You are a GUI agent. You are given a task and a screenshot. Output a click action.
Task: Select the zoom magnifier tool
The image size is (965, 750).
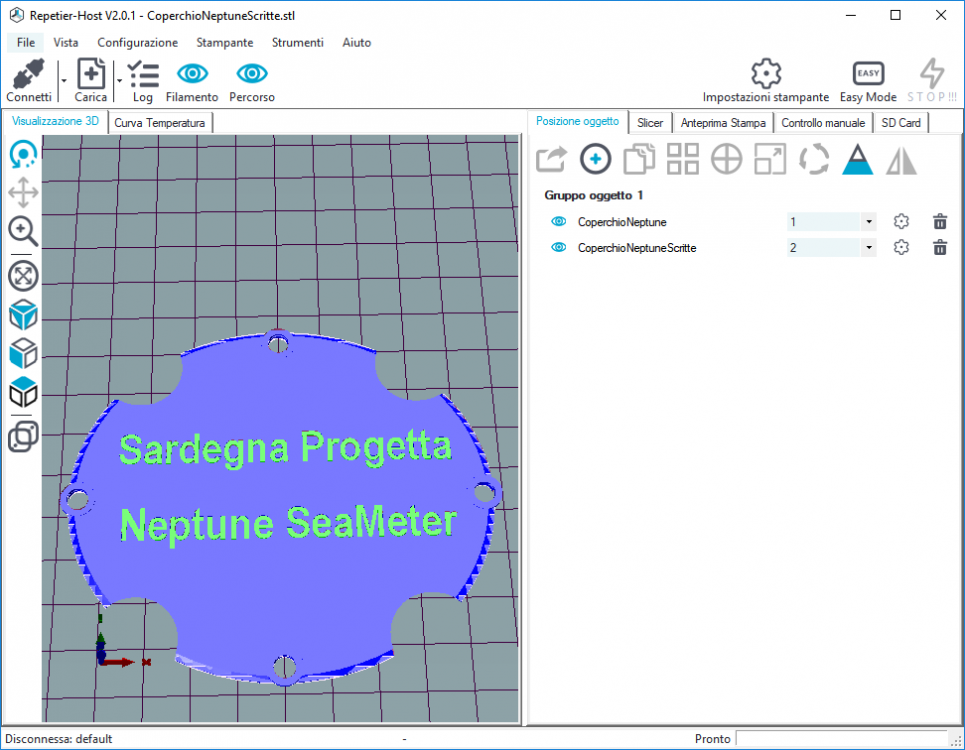(23, 231)
